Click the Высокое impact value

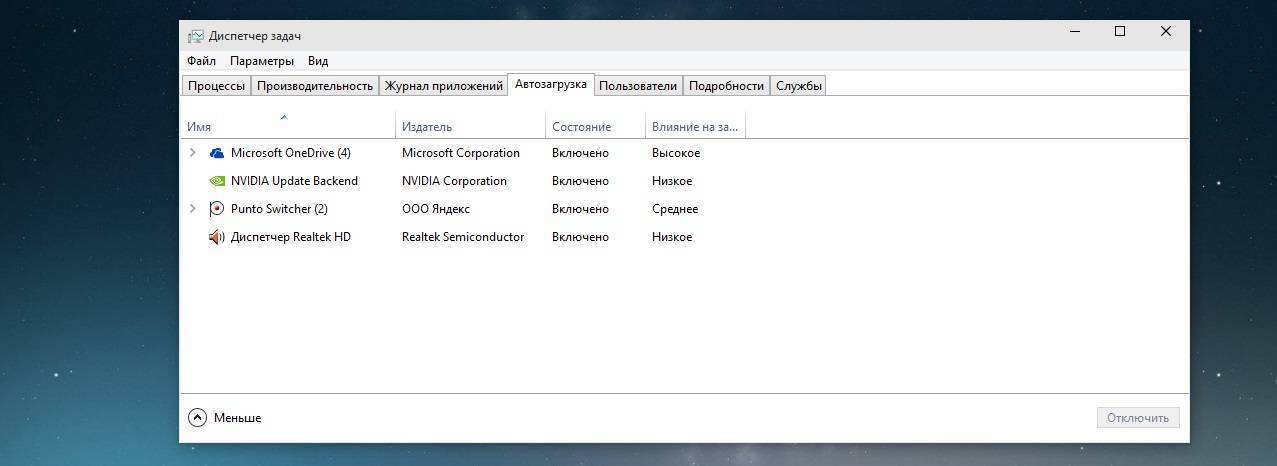tap(676, 153)
